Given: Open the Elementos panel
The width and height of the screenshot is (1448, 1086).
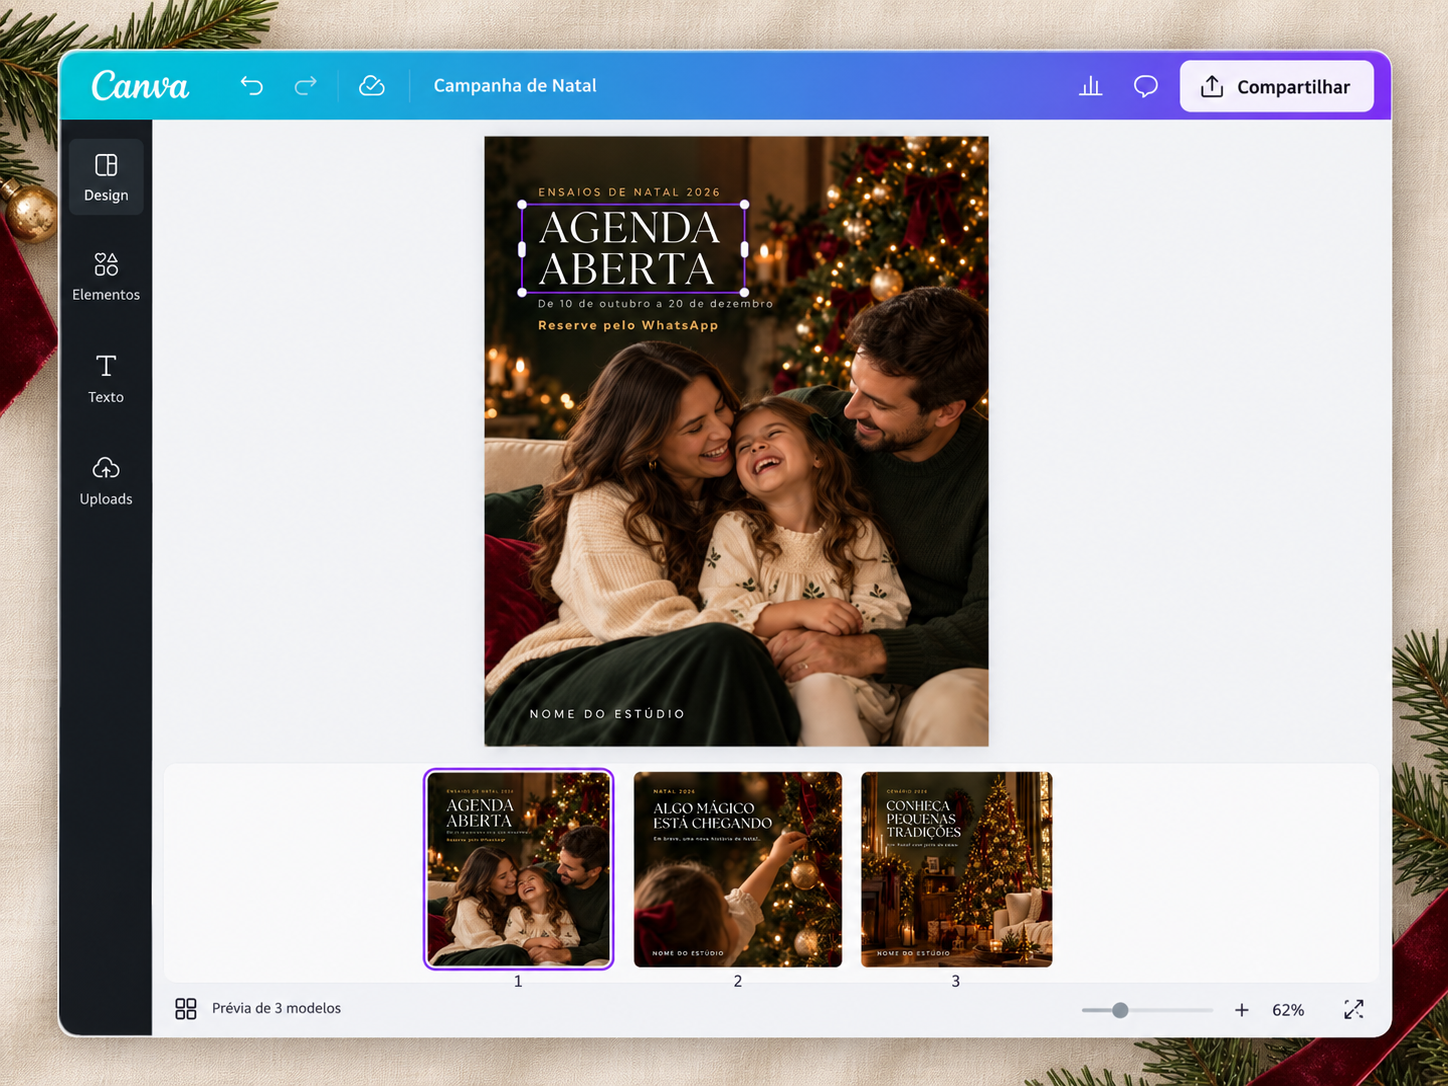Looking at the screenshot, I should (x=106, y=277).
